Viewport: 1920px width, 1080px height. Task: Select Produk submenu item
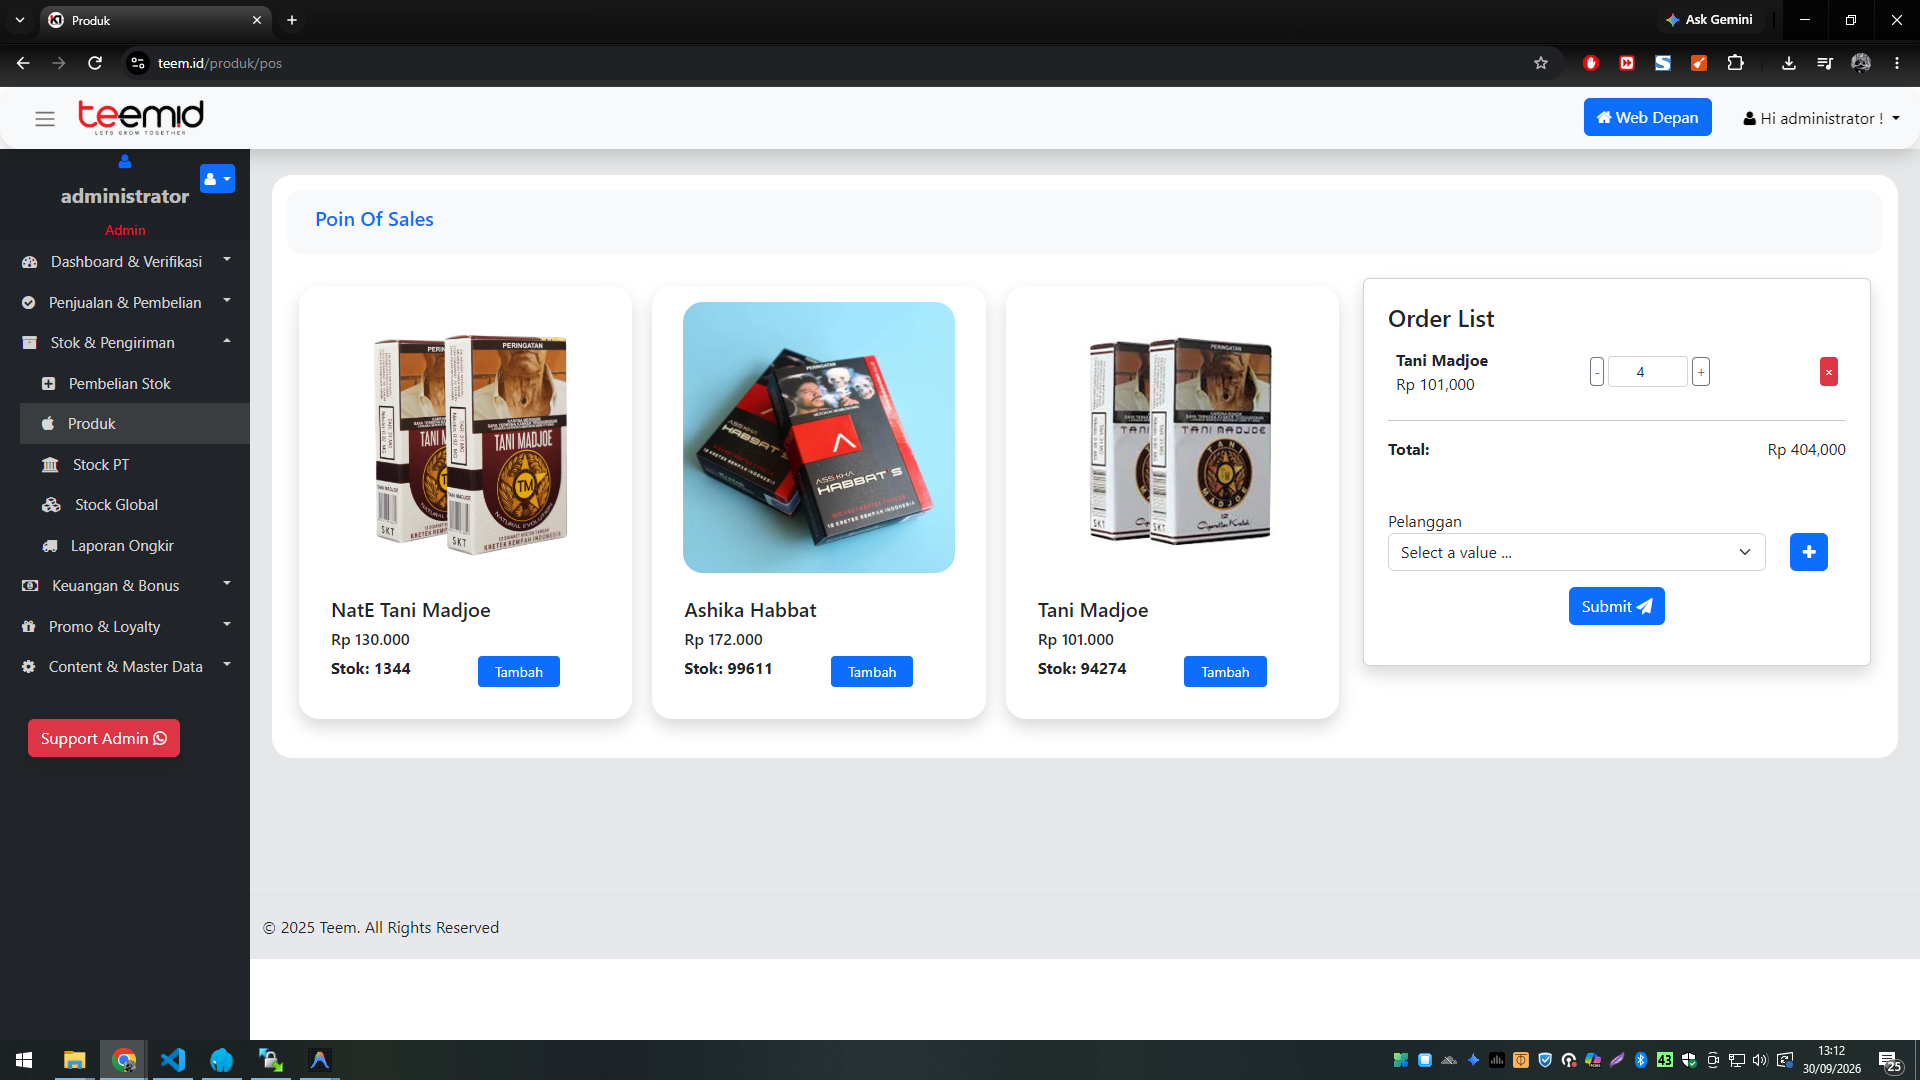pyautogui.click(x=135, y=424)
